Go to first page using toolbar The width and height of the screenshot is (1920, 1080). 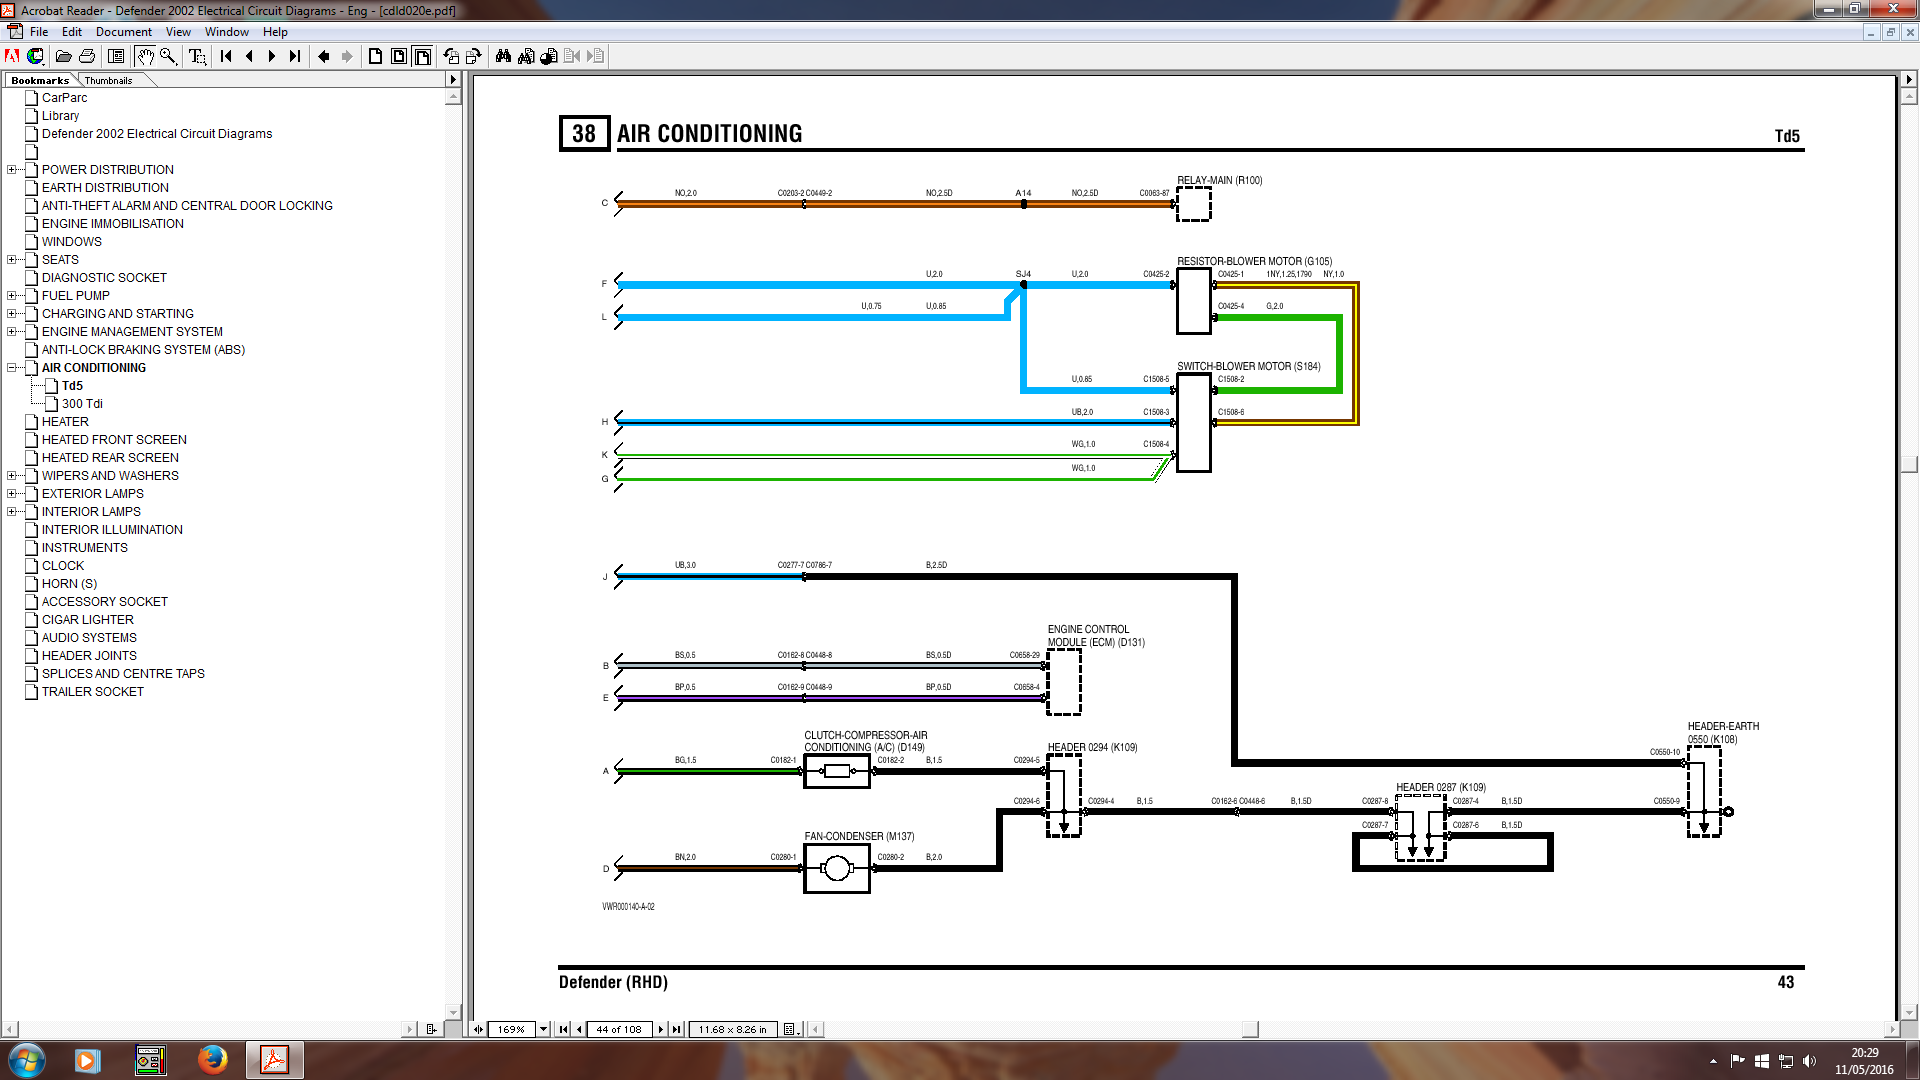tap(227, 56)
